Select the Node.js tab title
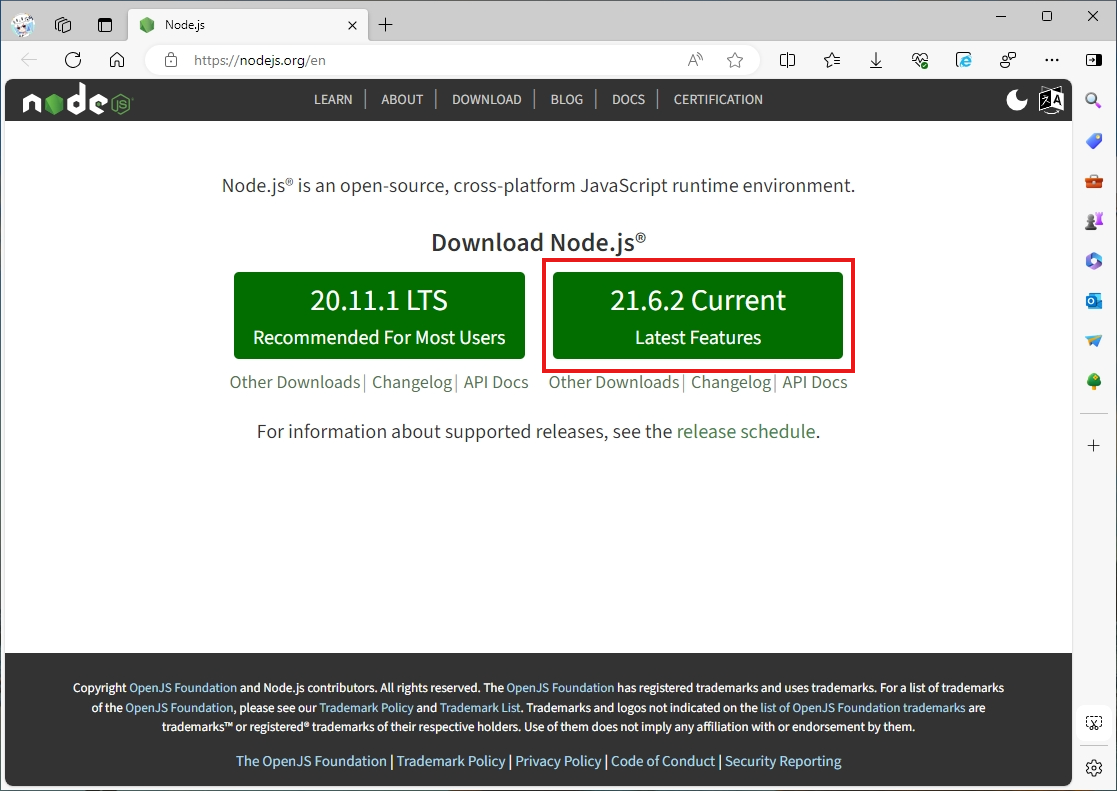This screenshot has width=1117, height=791. pos(185,25)
